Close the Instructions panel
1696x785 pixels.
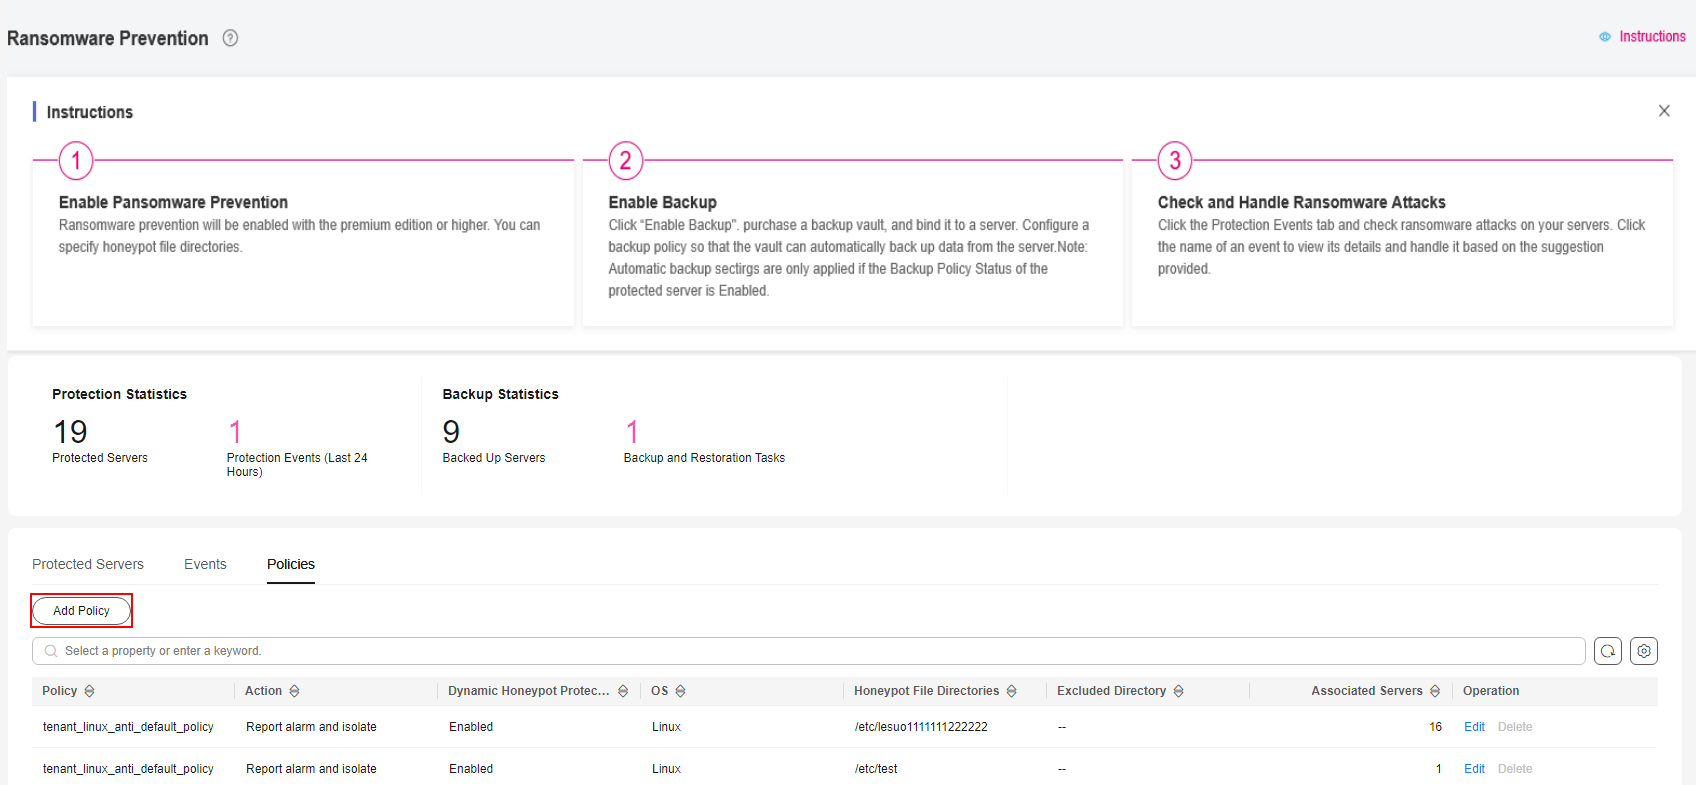(x=1664, y=111)
